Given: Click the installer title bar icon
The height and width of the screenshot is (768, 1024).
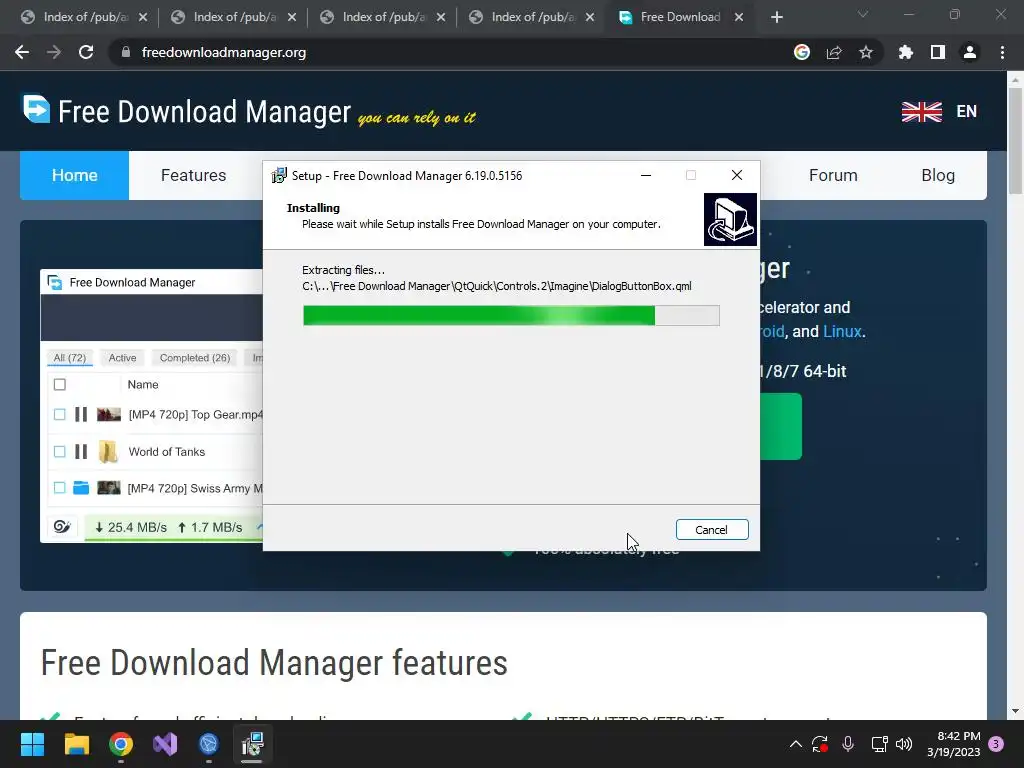Looking at the screenshot, I should coord(279,175).
